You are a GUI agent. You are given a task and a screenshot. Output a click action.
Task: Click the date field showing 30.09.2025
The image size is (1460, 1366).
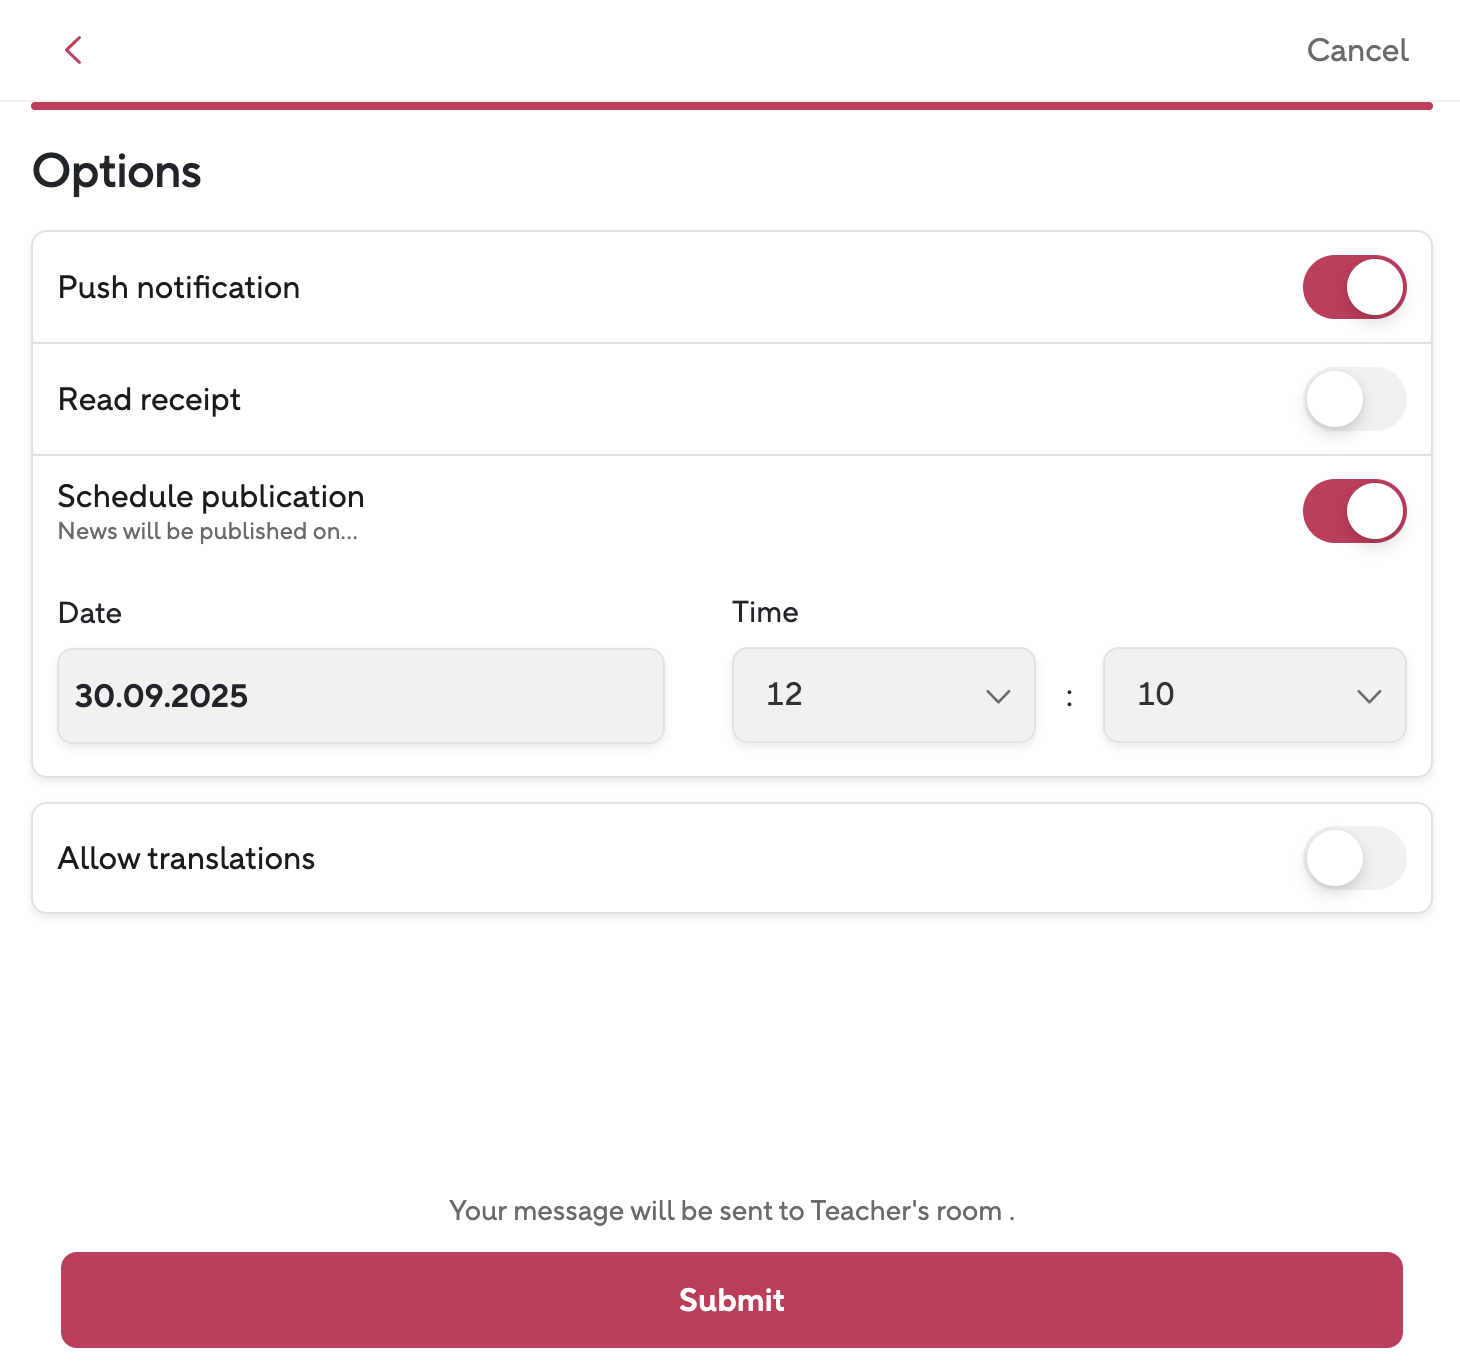click(x=360, y=696)
